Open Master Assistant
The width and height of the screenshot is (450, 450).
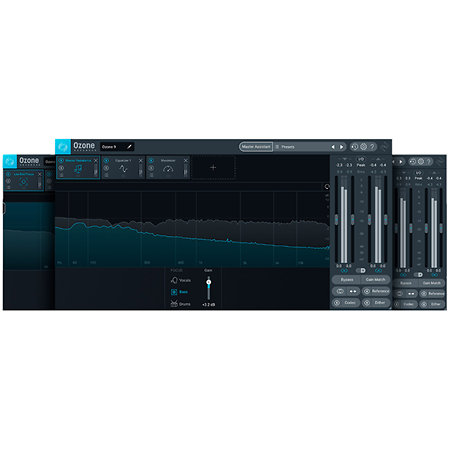(256, 147)
